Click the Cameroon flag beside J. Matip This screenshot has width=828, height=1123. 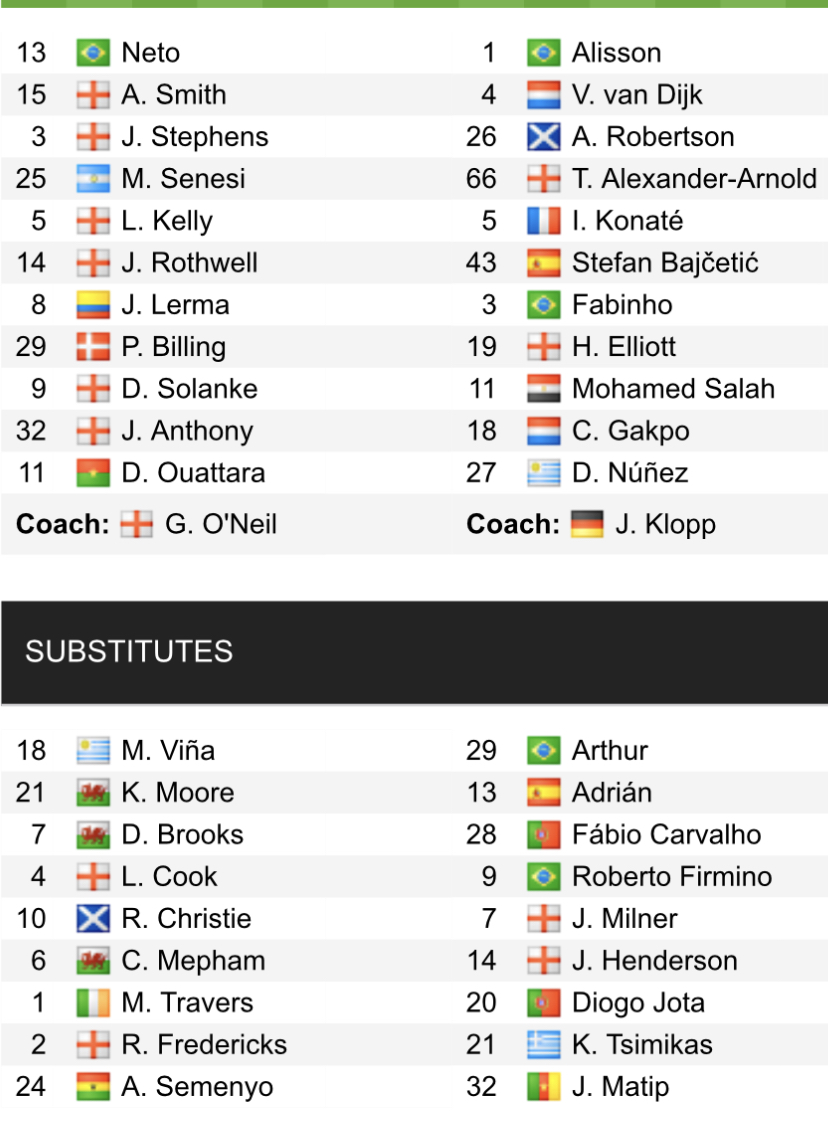(x=543, y=1086)
